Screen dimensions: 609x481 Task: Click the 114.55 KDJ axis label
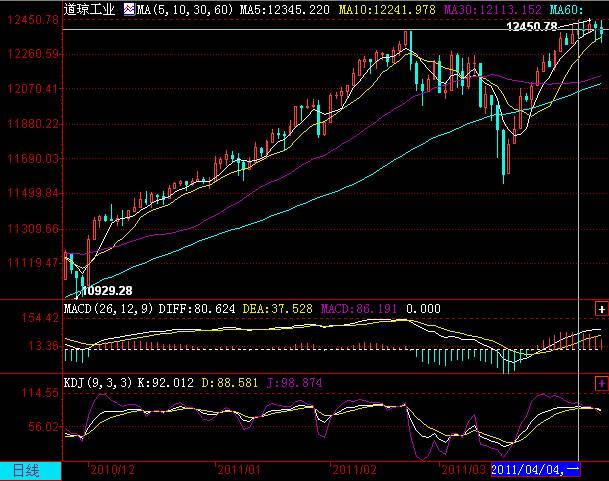[x=40, y=393]
